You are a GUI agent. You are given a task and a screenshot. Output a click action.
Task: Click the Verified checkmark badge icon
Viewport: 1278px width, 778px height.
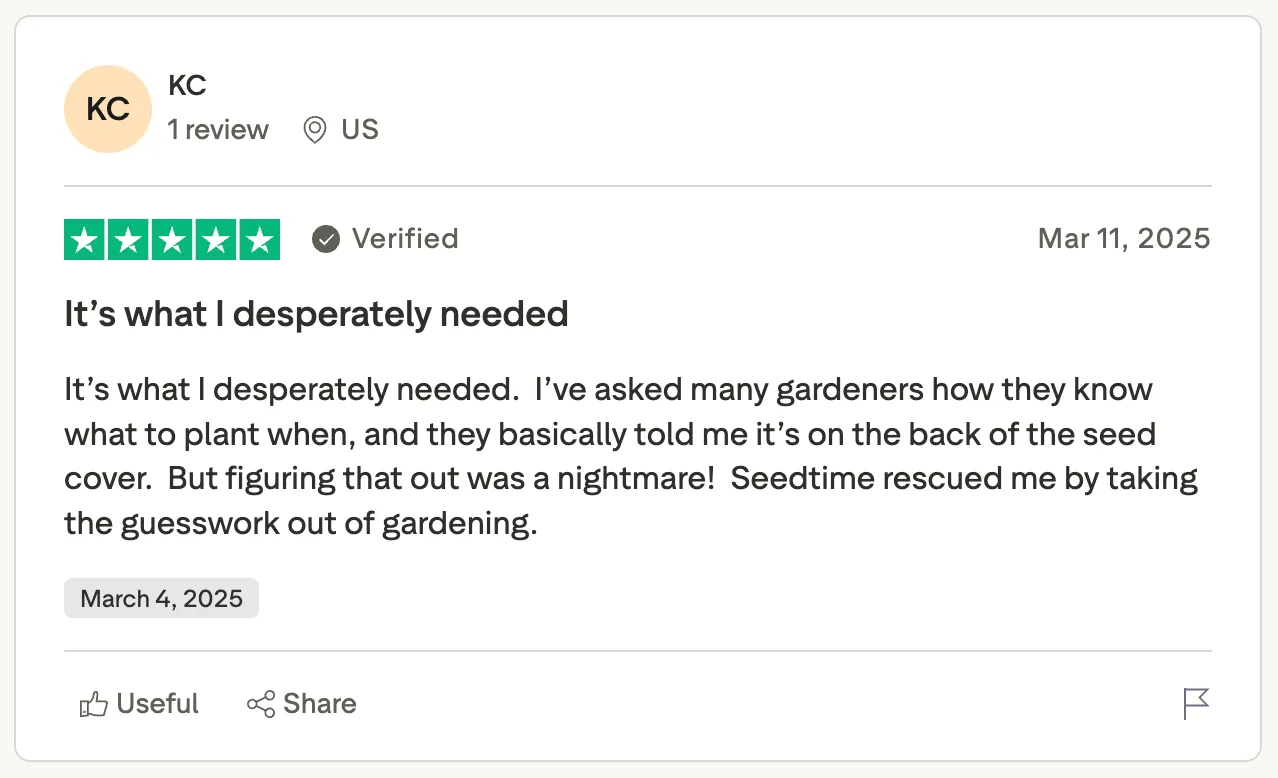326,239
